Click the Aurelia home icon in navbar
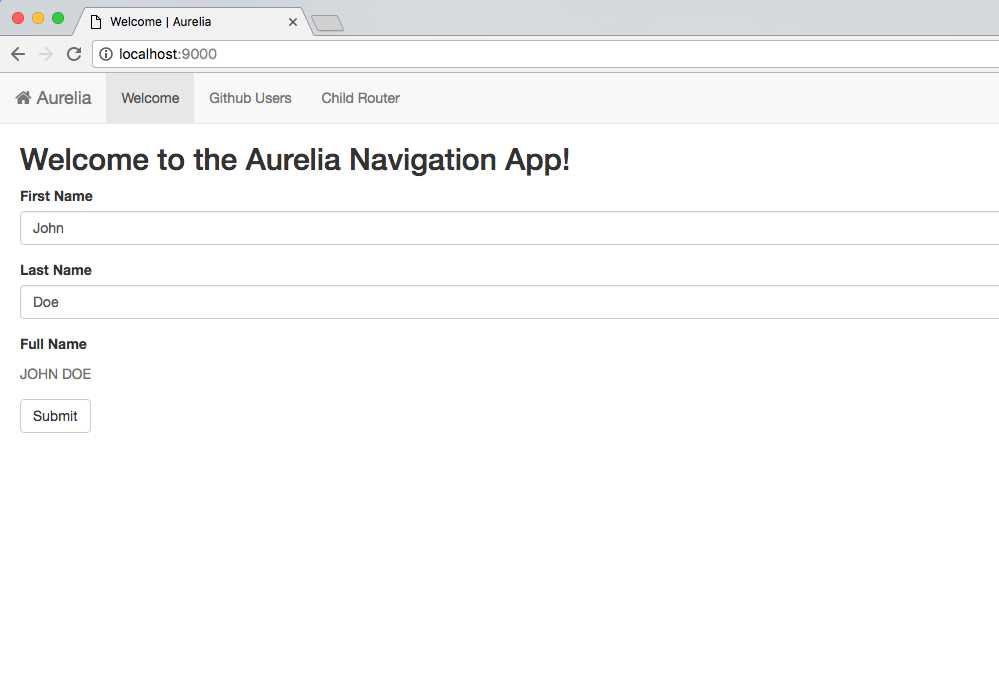 [x=23, y=97]
